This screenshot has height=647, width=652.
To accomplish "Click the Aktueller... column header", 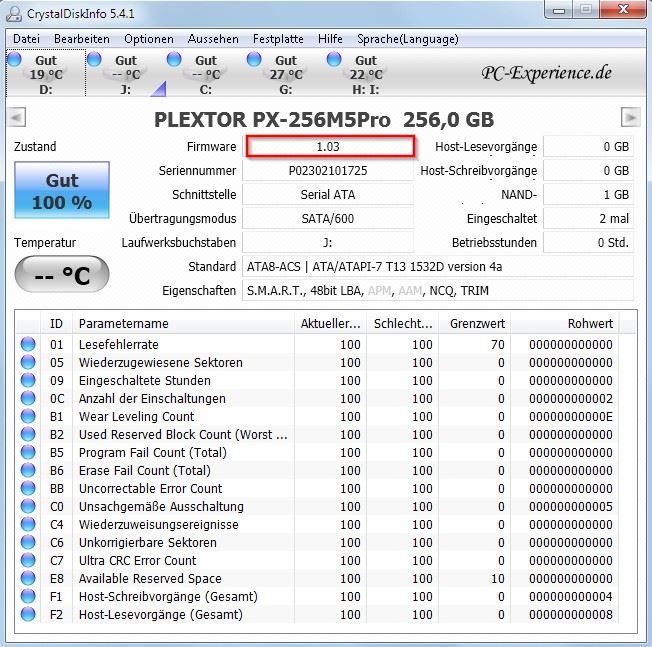I will coord(330,324).
